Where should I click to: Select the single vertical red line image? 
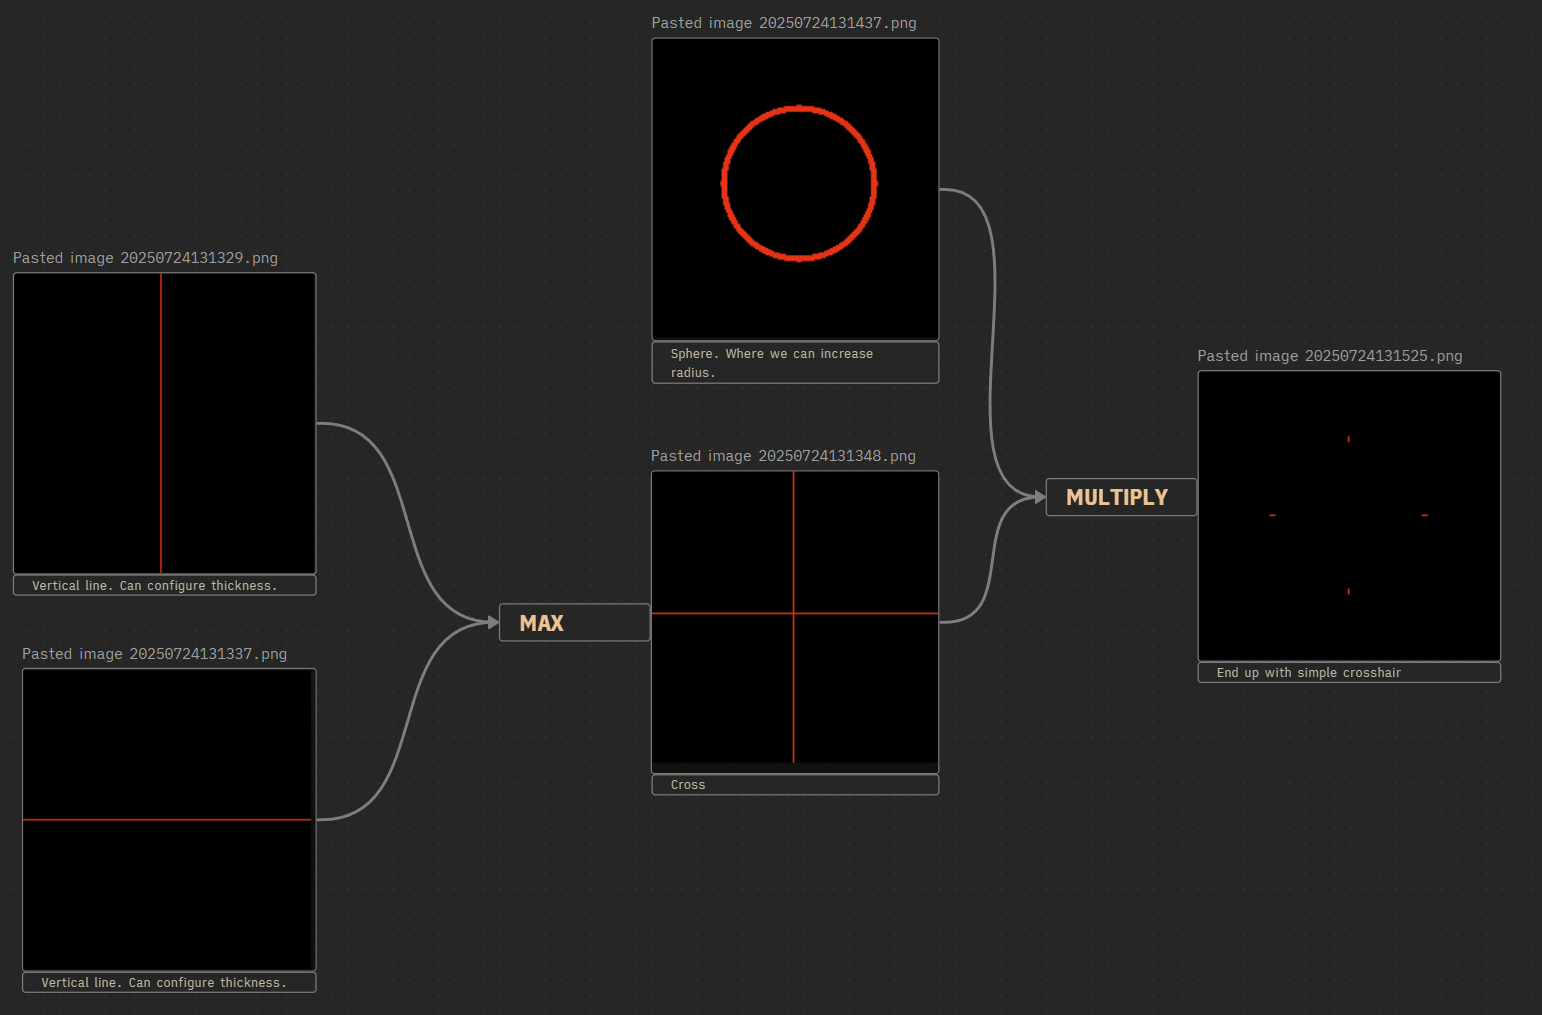pyautogui.click(x=164, y=423)
